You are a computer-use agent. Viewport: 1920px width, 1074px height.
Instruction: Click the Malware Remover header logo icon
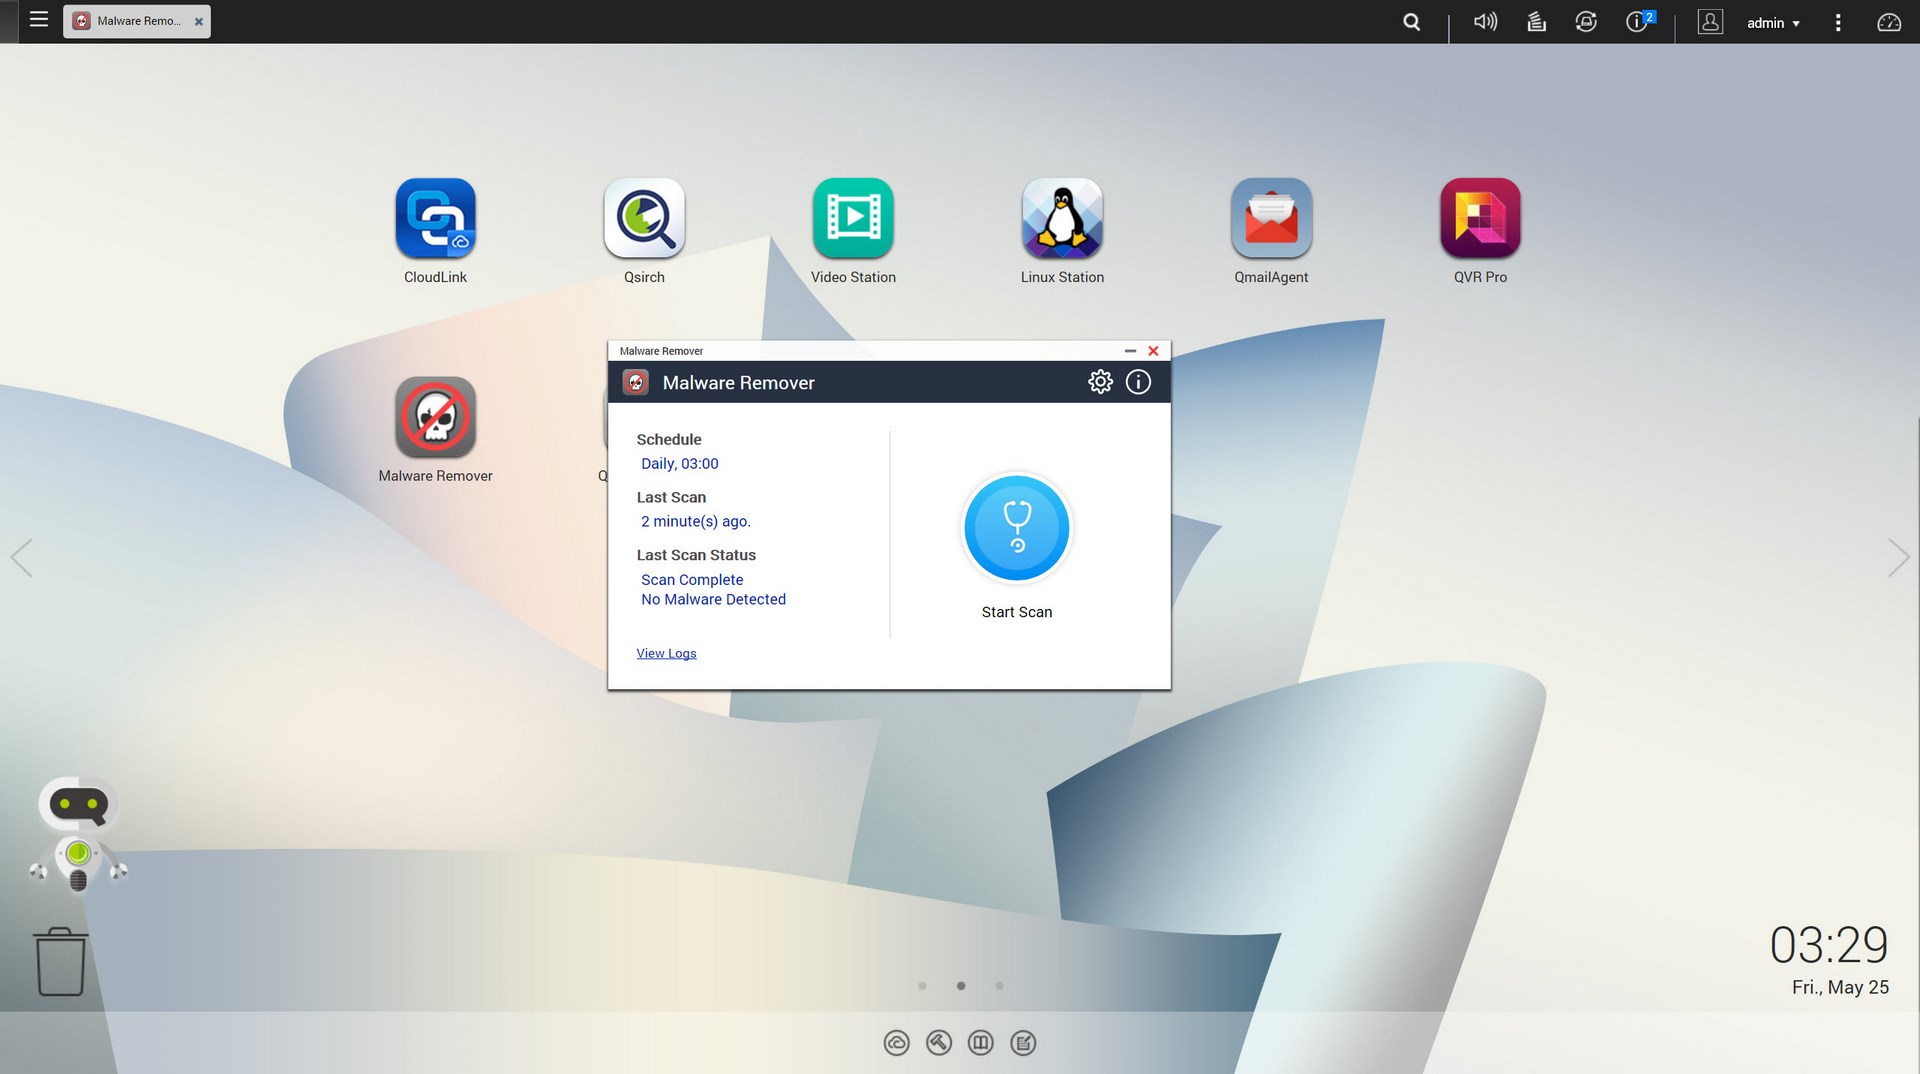point(636,382)
